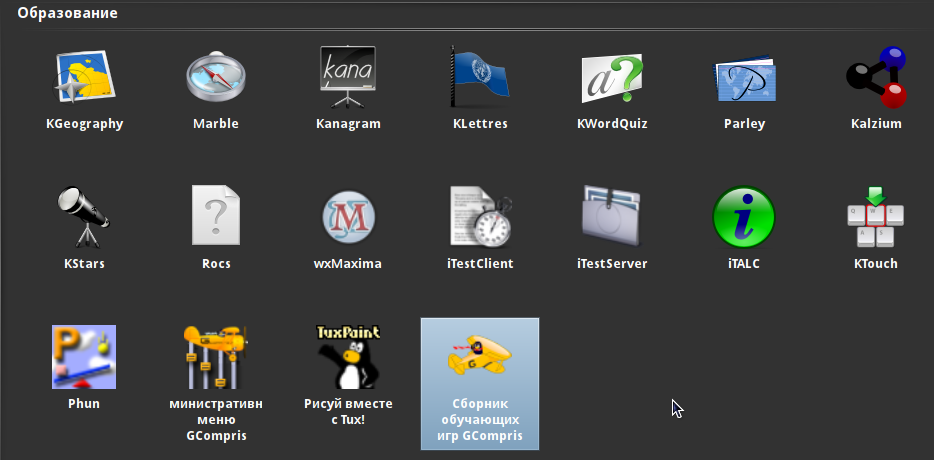Open TuxPaint penguin icon
This screenshot has height=460, width=934.
348,357
